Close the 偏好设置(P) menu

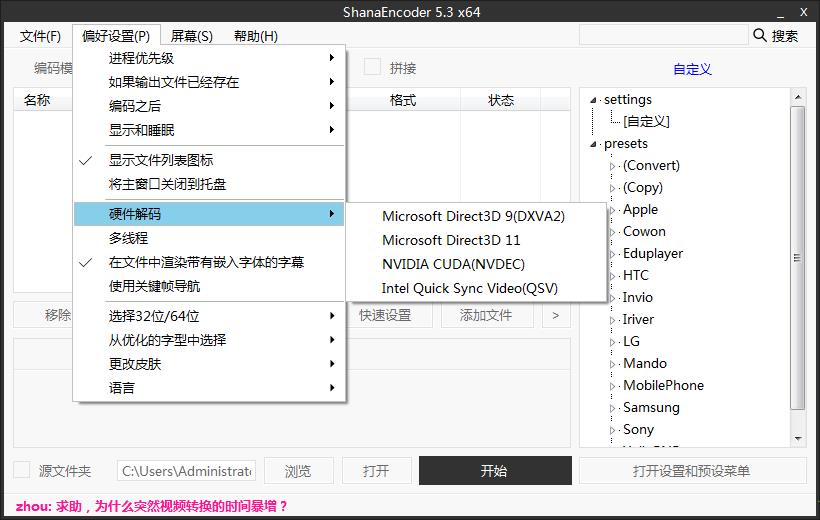(116, 36)
